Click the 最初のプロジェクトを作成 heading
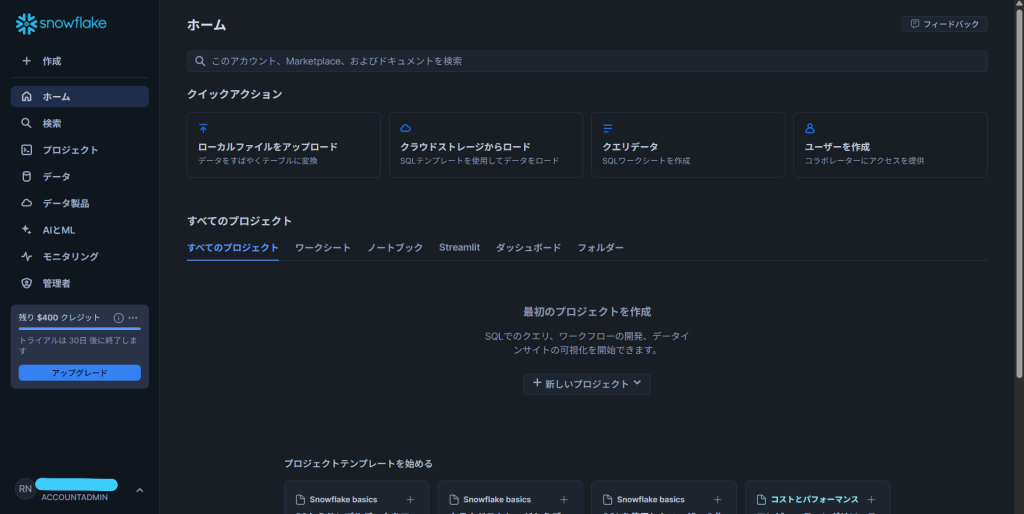The height and width of the screenshot is (514, 1024). [587, 312]
